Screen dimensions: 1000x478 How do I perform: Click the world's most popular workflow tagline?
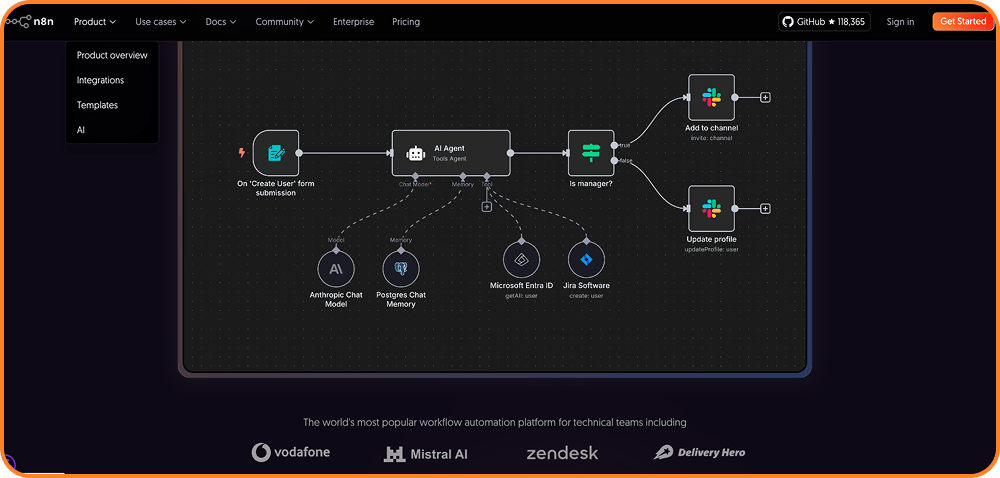pos(494,422)
